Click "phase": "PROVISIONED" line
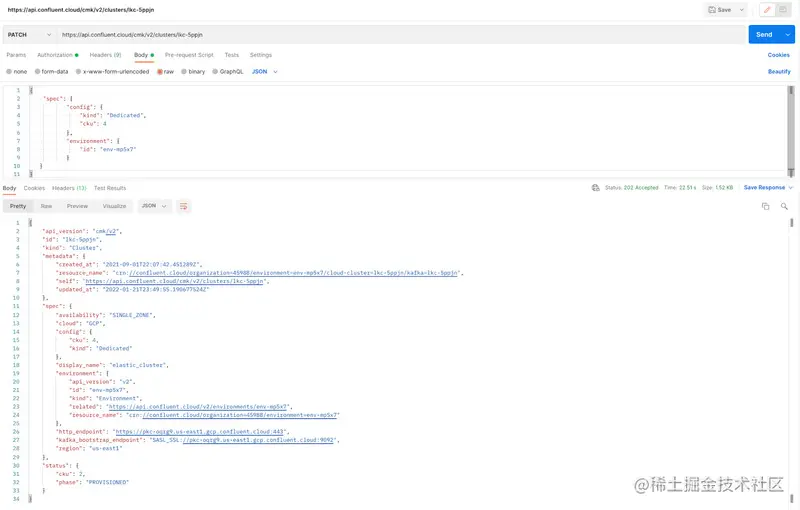Viewport: 800px width, 510px height. click(x=92, y=482)
